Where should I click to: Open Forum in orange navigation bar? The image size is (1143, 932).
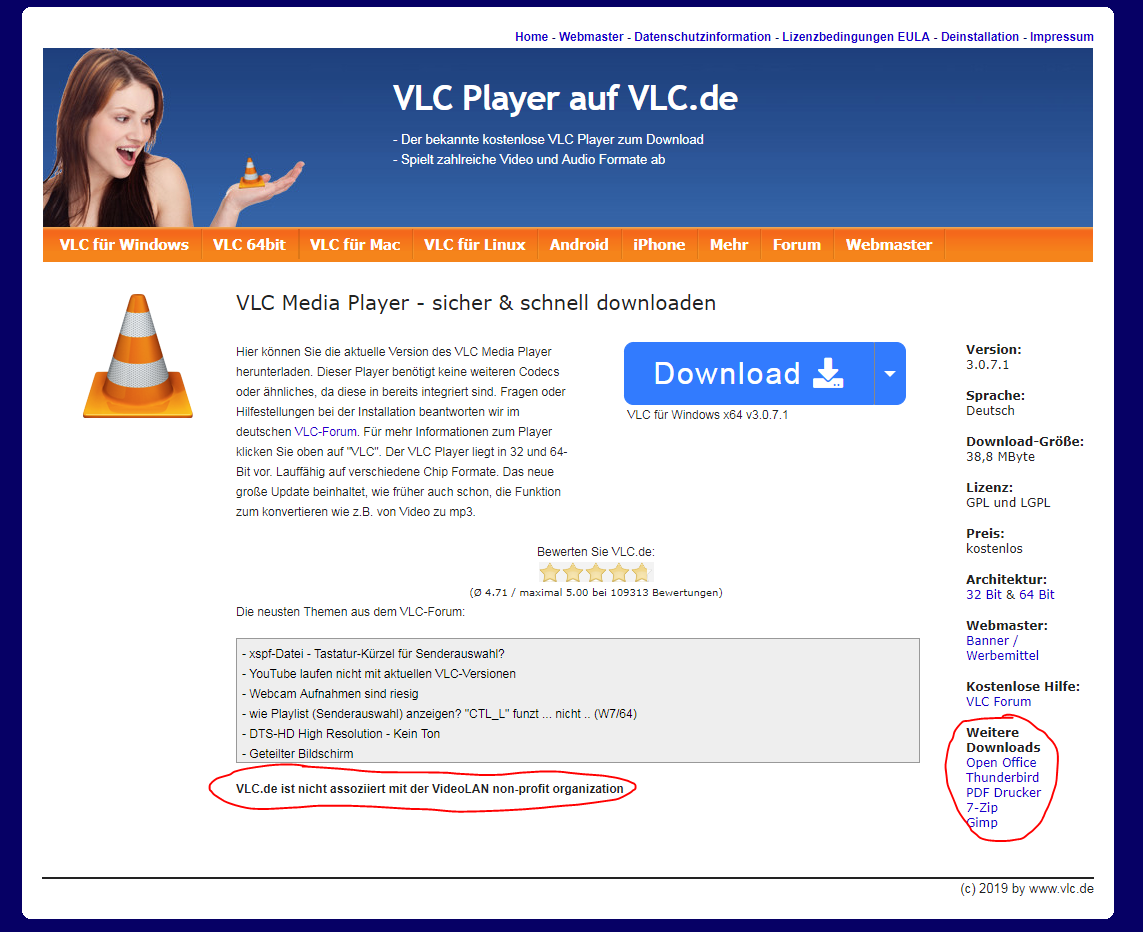pos(797,245)
